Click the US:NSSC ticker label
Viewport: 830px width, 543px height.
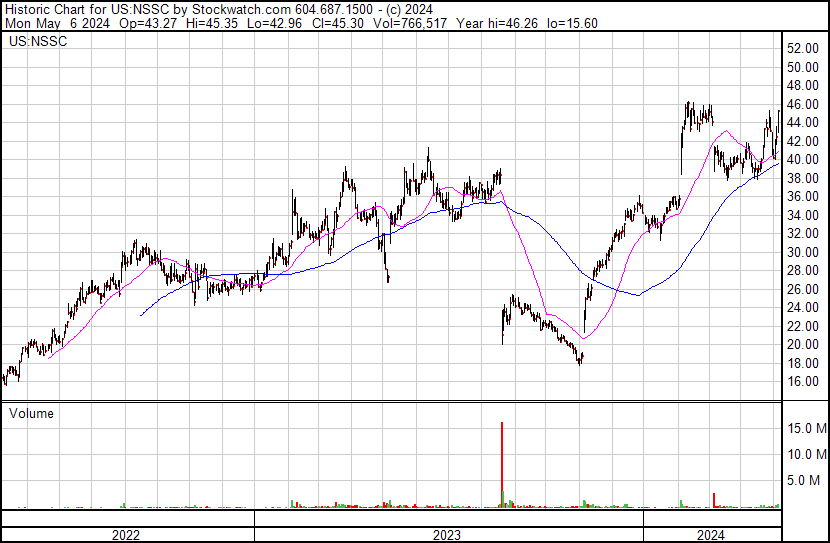[38, 41]
